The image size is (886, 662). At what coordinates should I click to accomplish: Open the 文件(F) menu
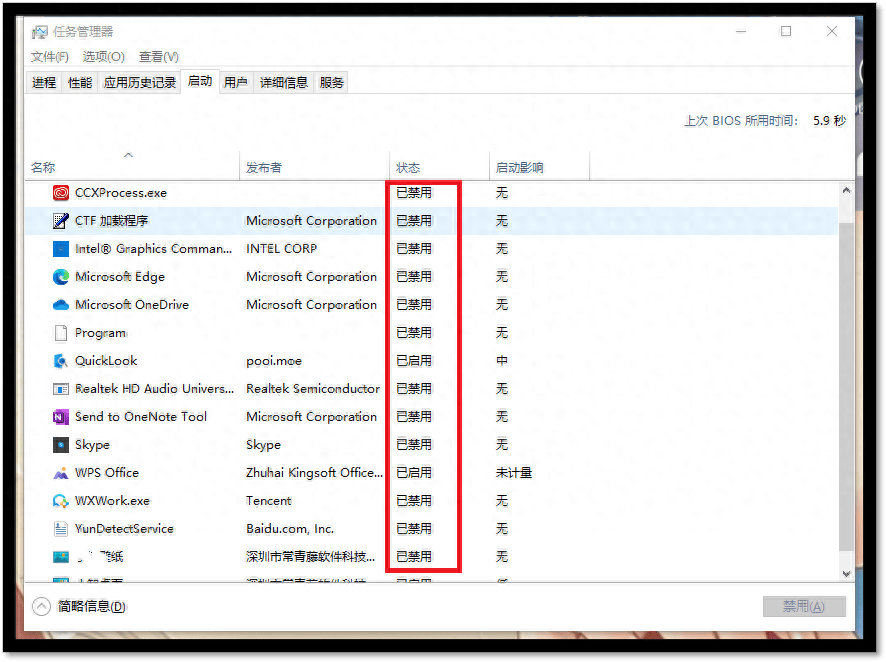pyautogui.click(x=50, y=57)
